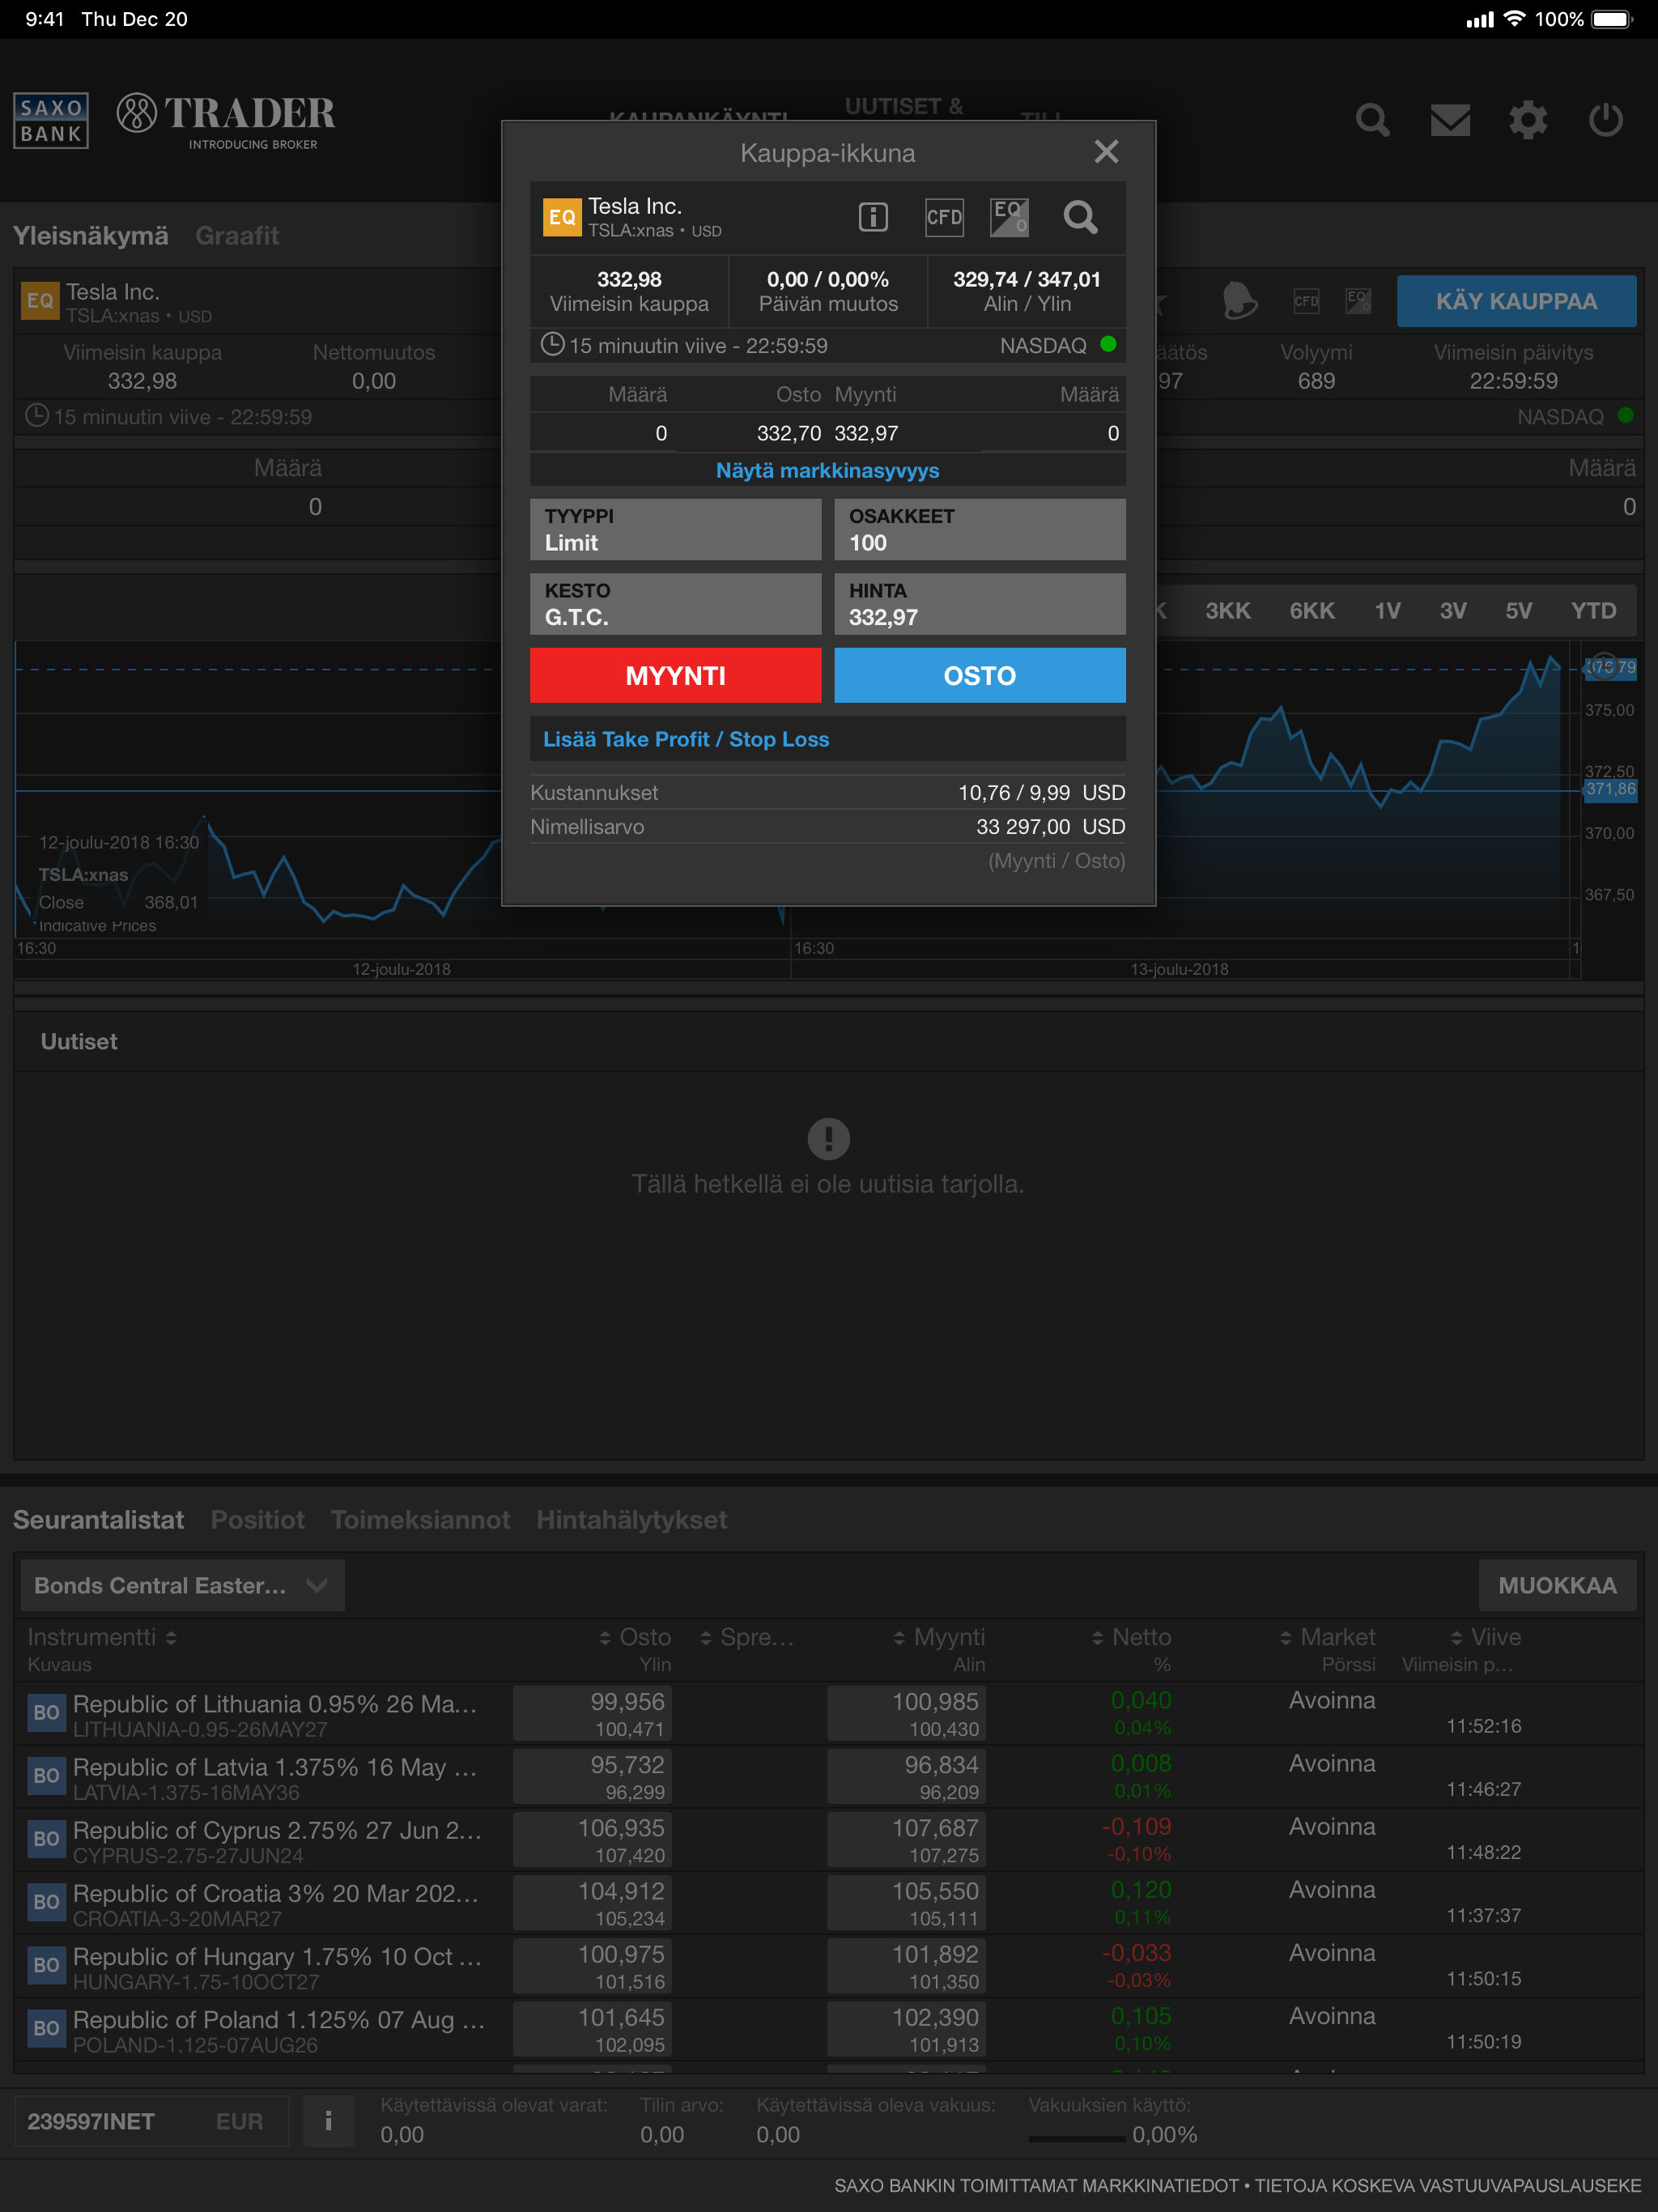Select 5V chart range
The image size is (1658, 2212).
pos(1518,611)
